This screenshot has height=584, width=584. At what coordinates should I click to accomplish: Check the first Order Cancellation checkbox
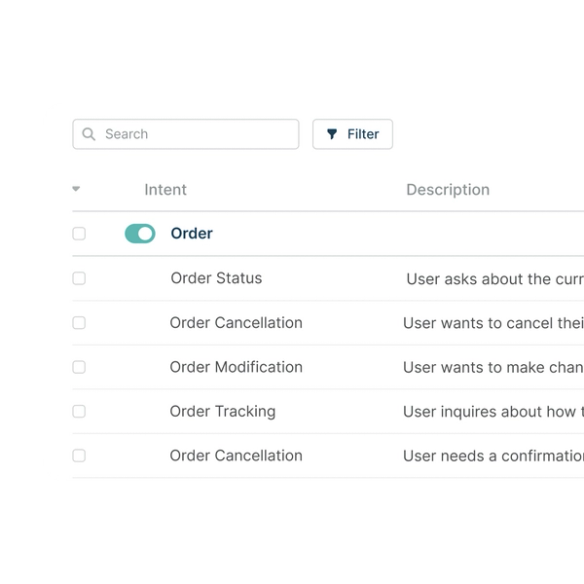[79, 323]
